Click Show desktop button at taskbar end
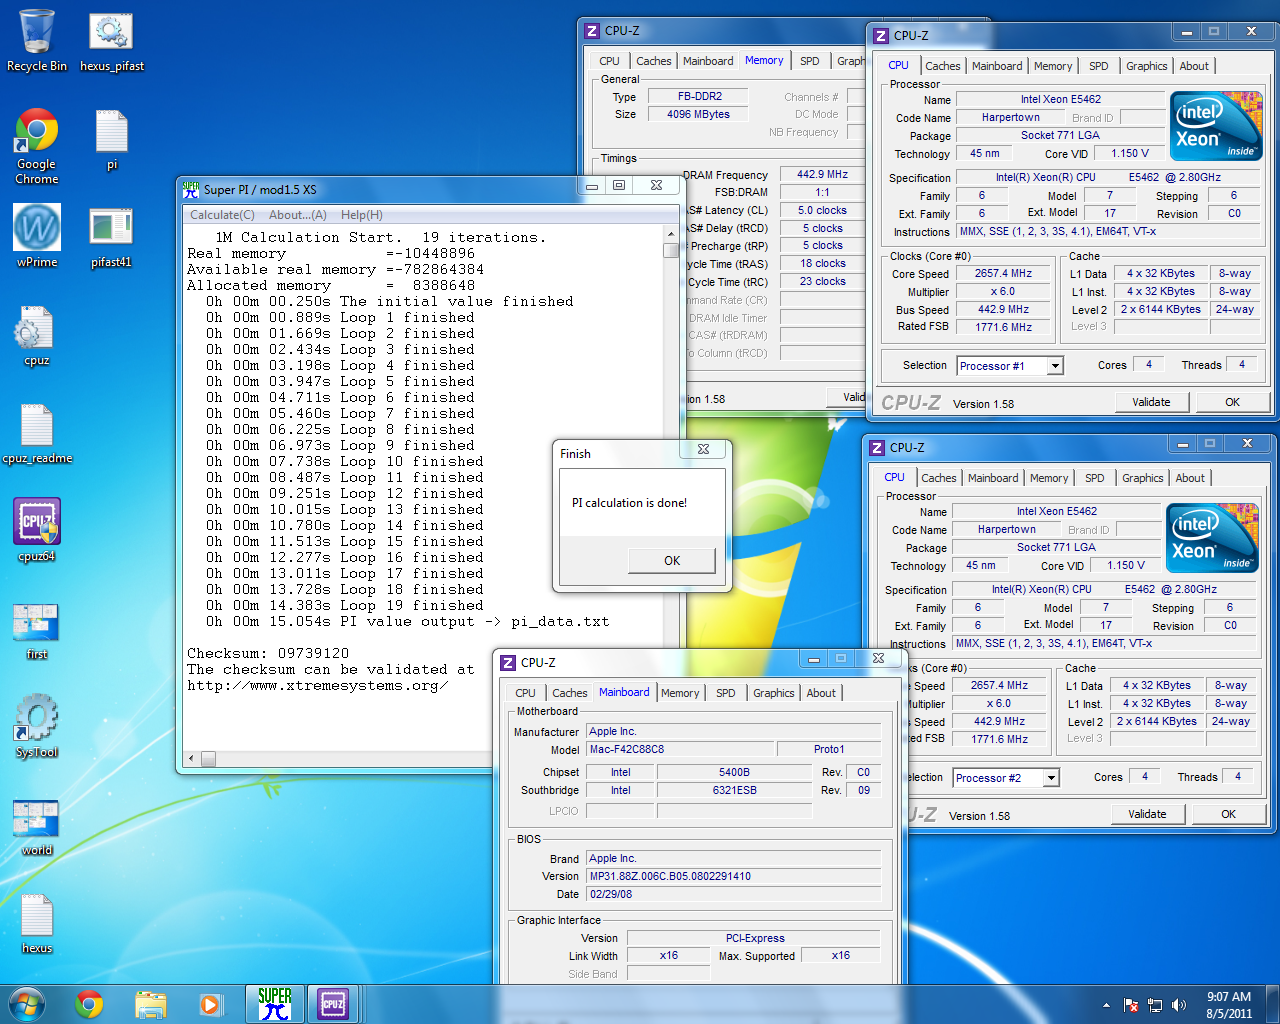The width and height of the screenshot is (1280, 1024). [x=1272, y=1004]
